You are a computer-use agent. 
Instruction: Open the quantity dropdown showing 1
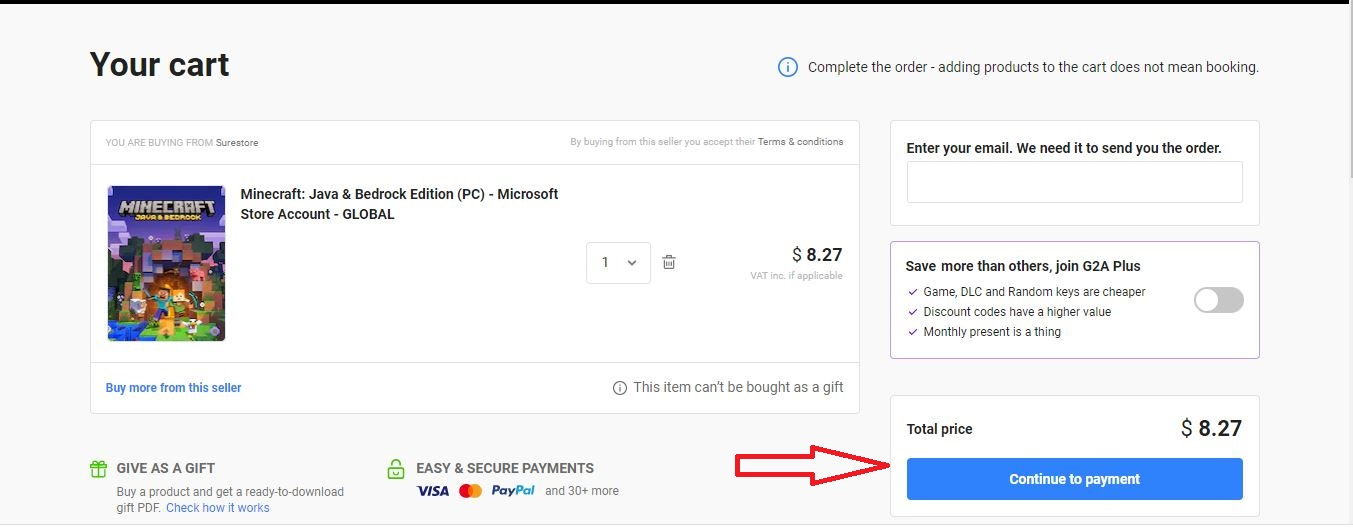pos(618,263)
